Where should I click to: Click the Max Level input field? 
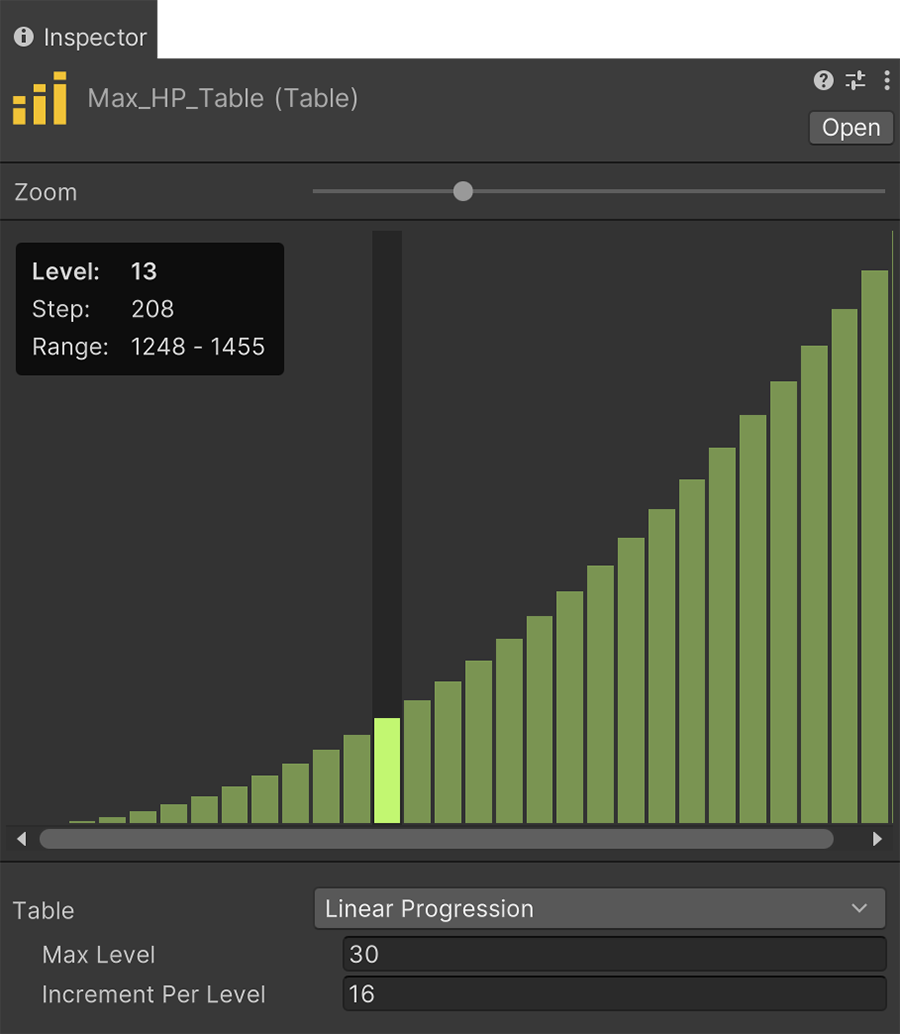click(615, 954)
